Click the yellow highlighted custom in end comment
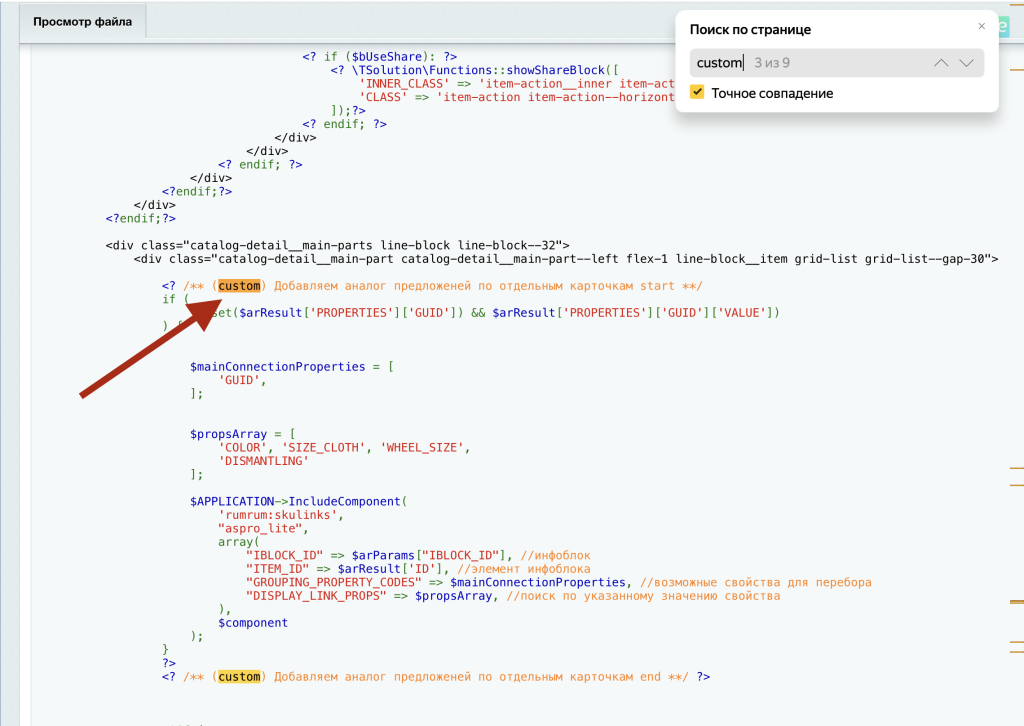 [240, 677]
